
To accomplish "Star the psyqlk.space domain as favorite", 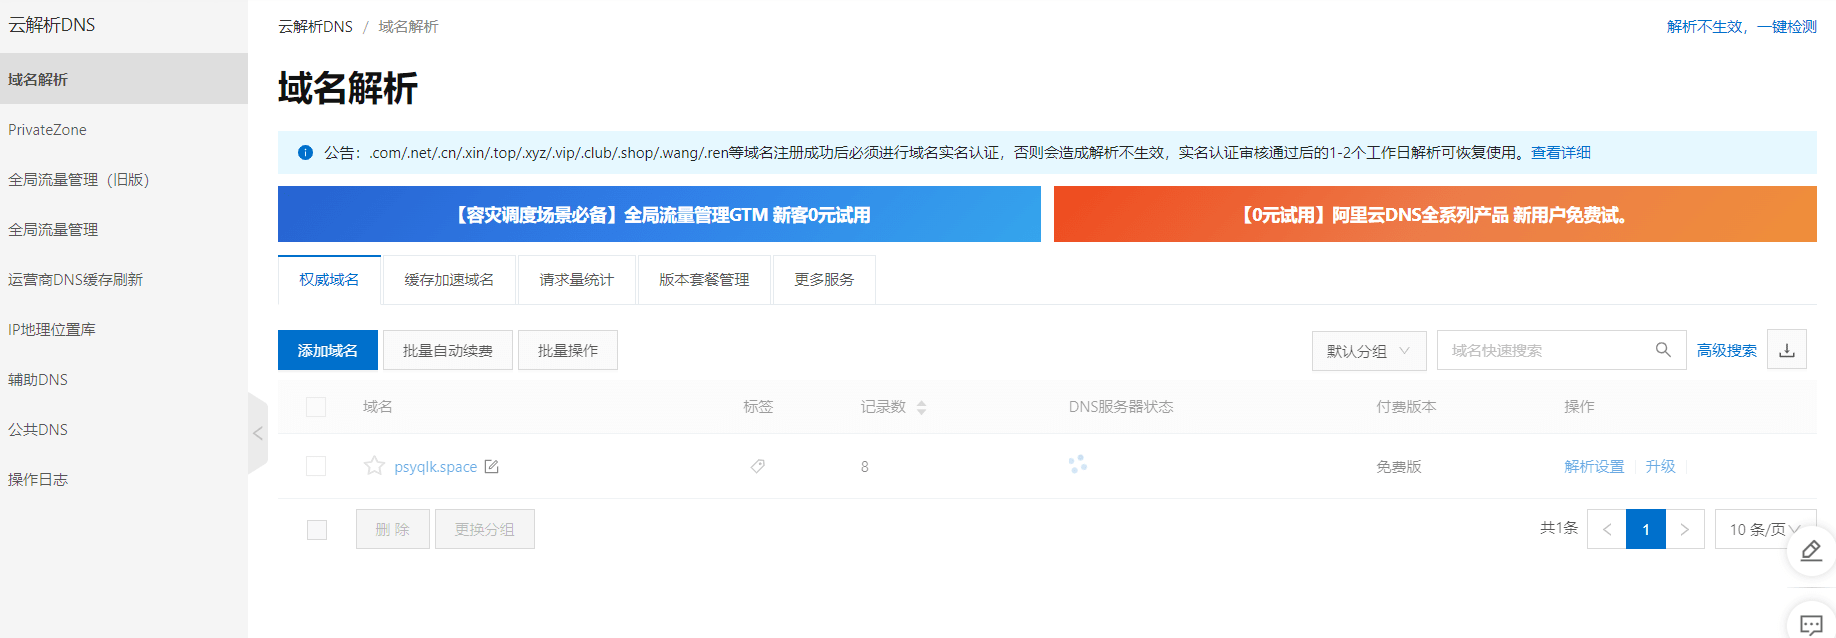I will 374,466.
